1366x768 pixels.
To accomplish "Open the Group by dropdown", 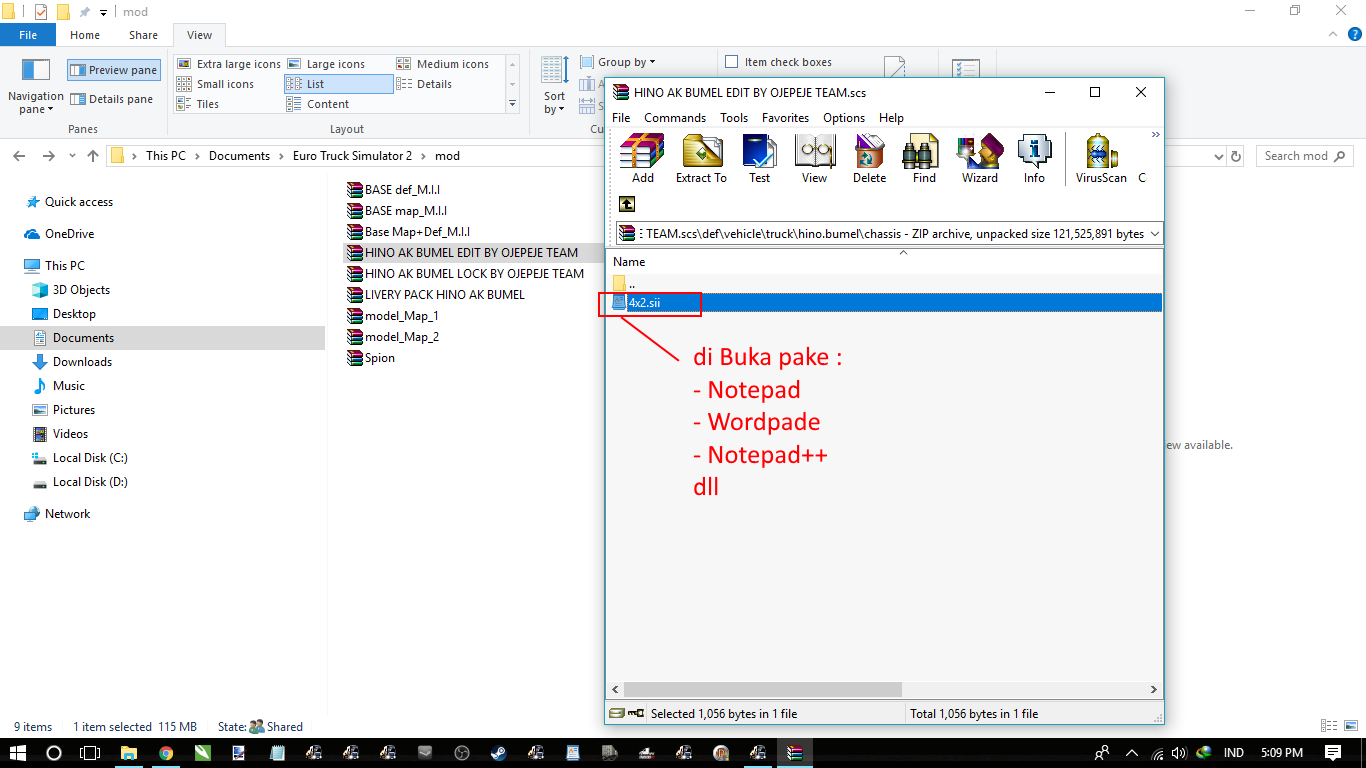I will point(618,62).
